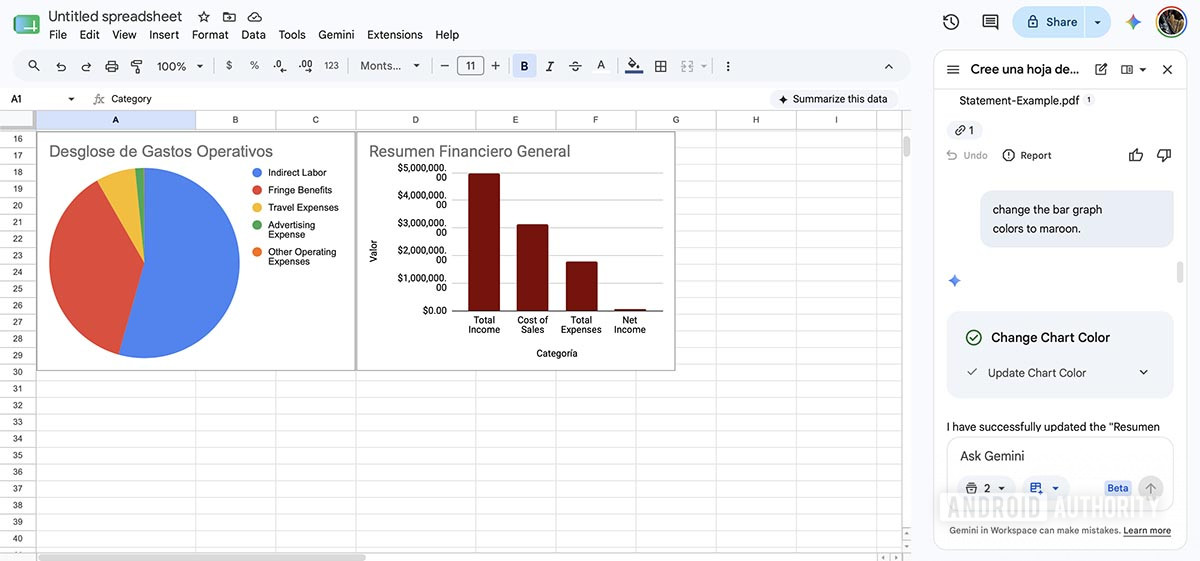
Task: Increase decimal places in toolbar
Action: click(x=306, y=66)
